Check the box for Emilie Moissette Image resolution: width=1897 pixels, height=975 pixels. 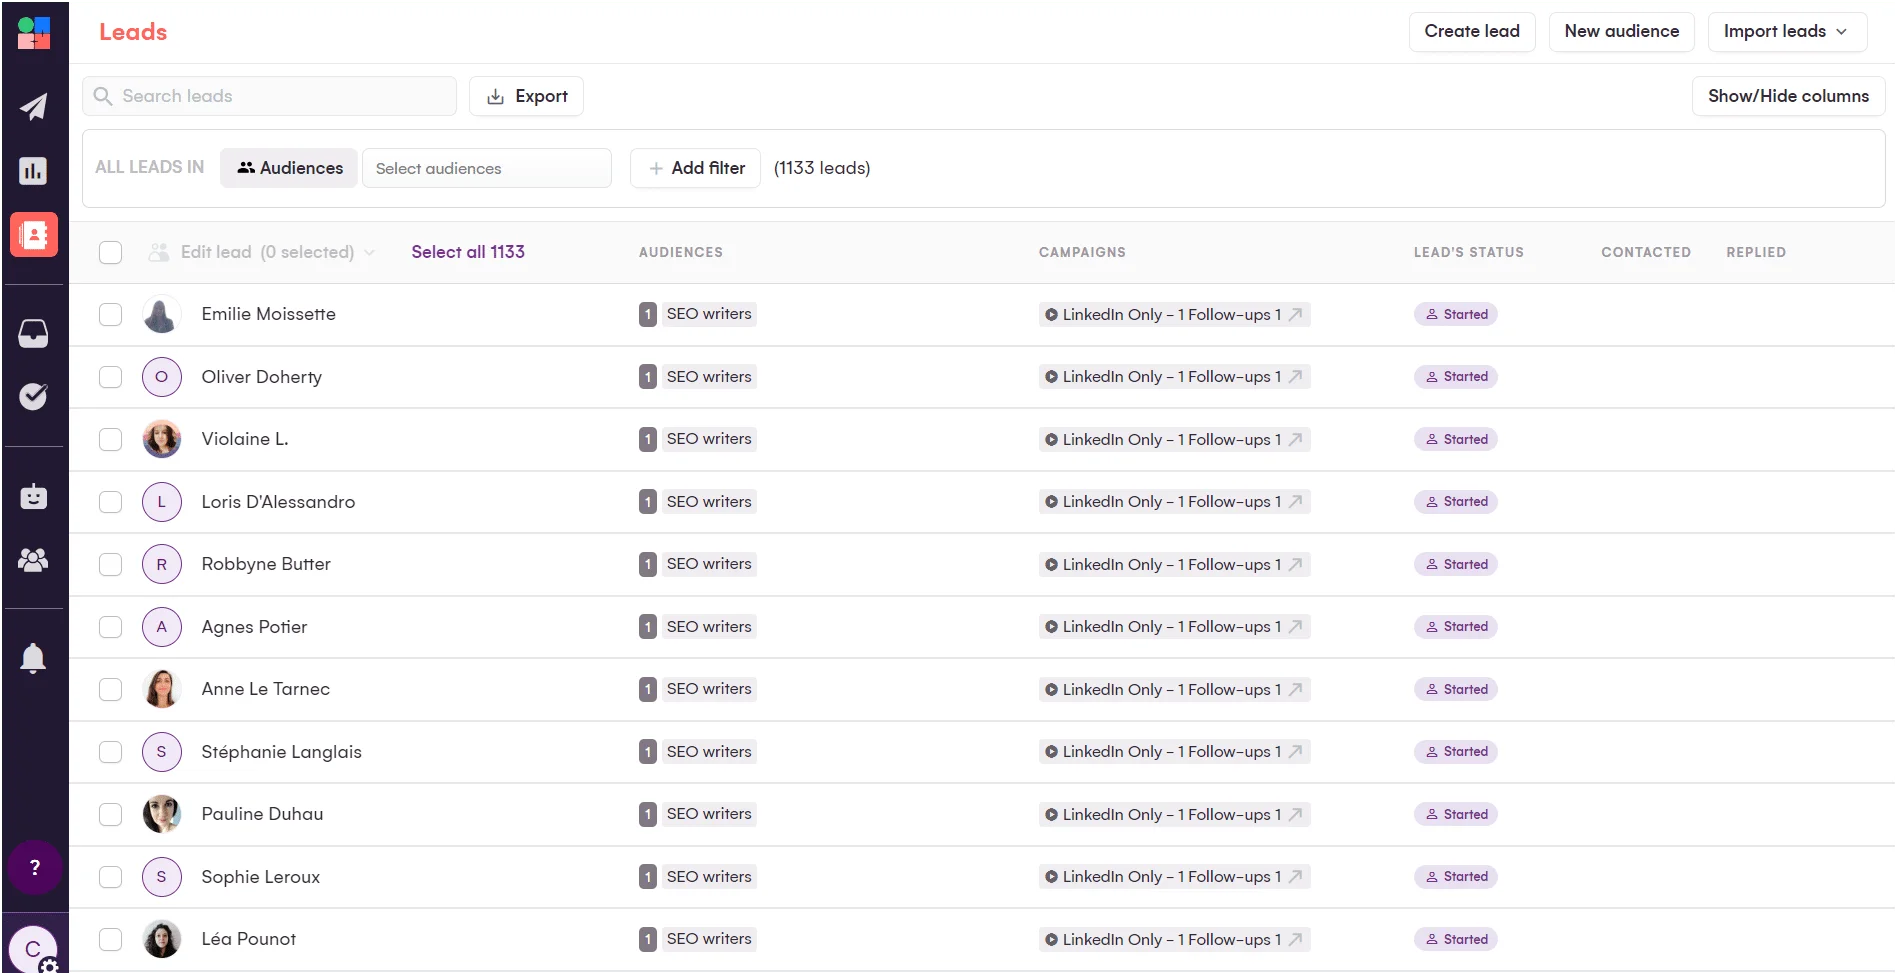click(x=111, y=314)
